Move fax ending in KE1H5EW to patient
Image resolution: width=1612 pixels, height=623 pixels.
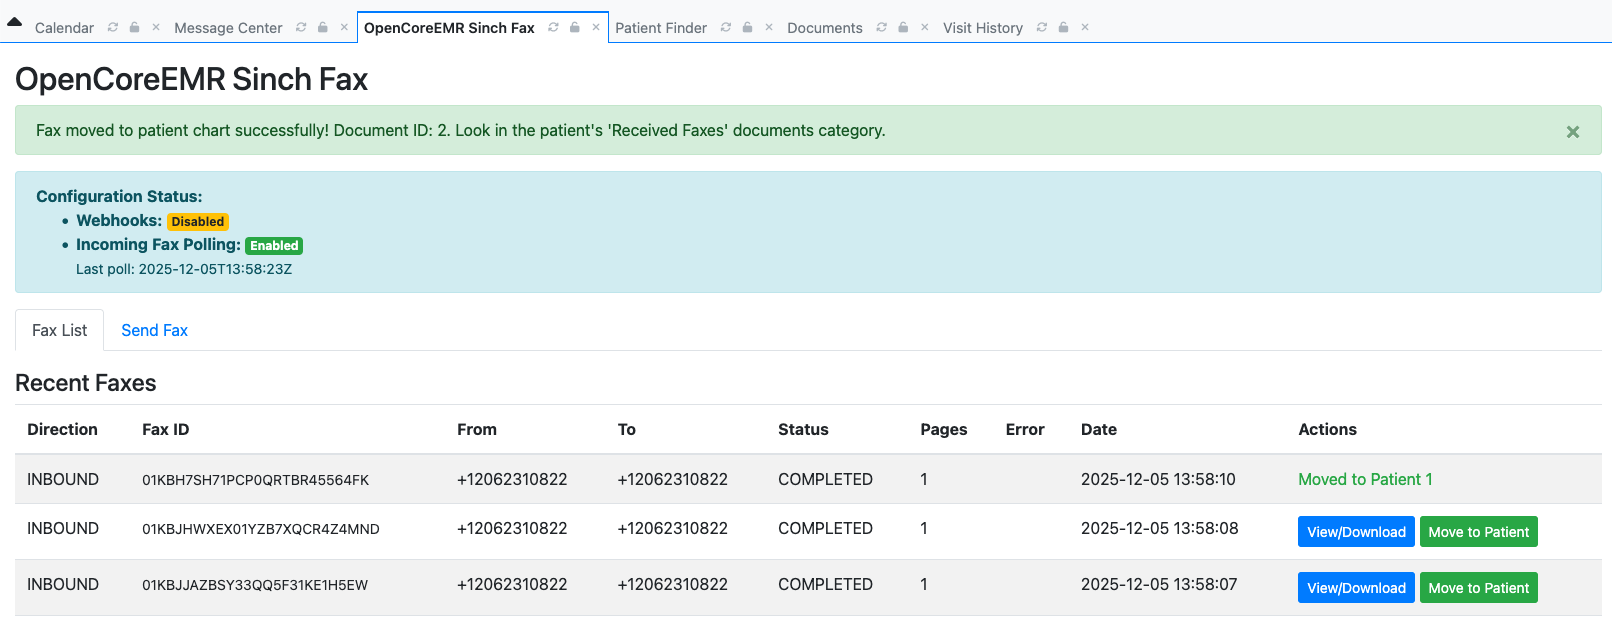pos(1478,588)
